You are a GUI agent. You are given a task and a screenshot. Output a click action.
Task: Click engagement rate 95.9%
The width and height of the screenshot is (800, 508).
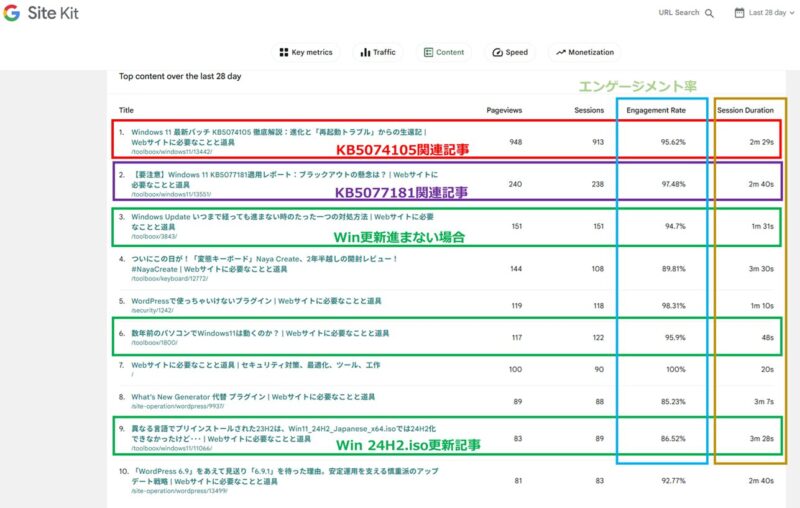point(675,337)
